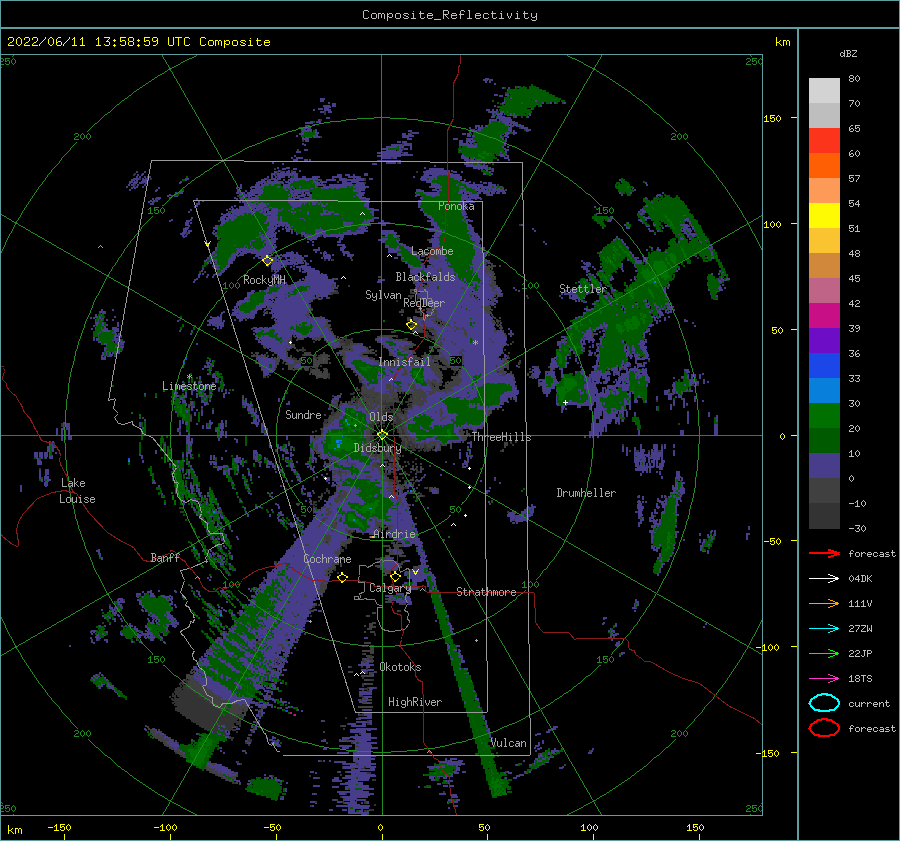Pick the cyan 27ZW arrow icon

(x=824, y=629)
